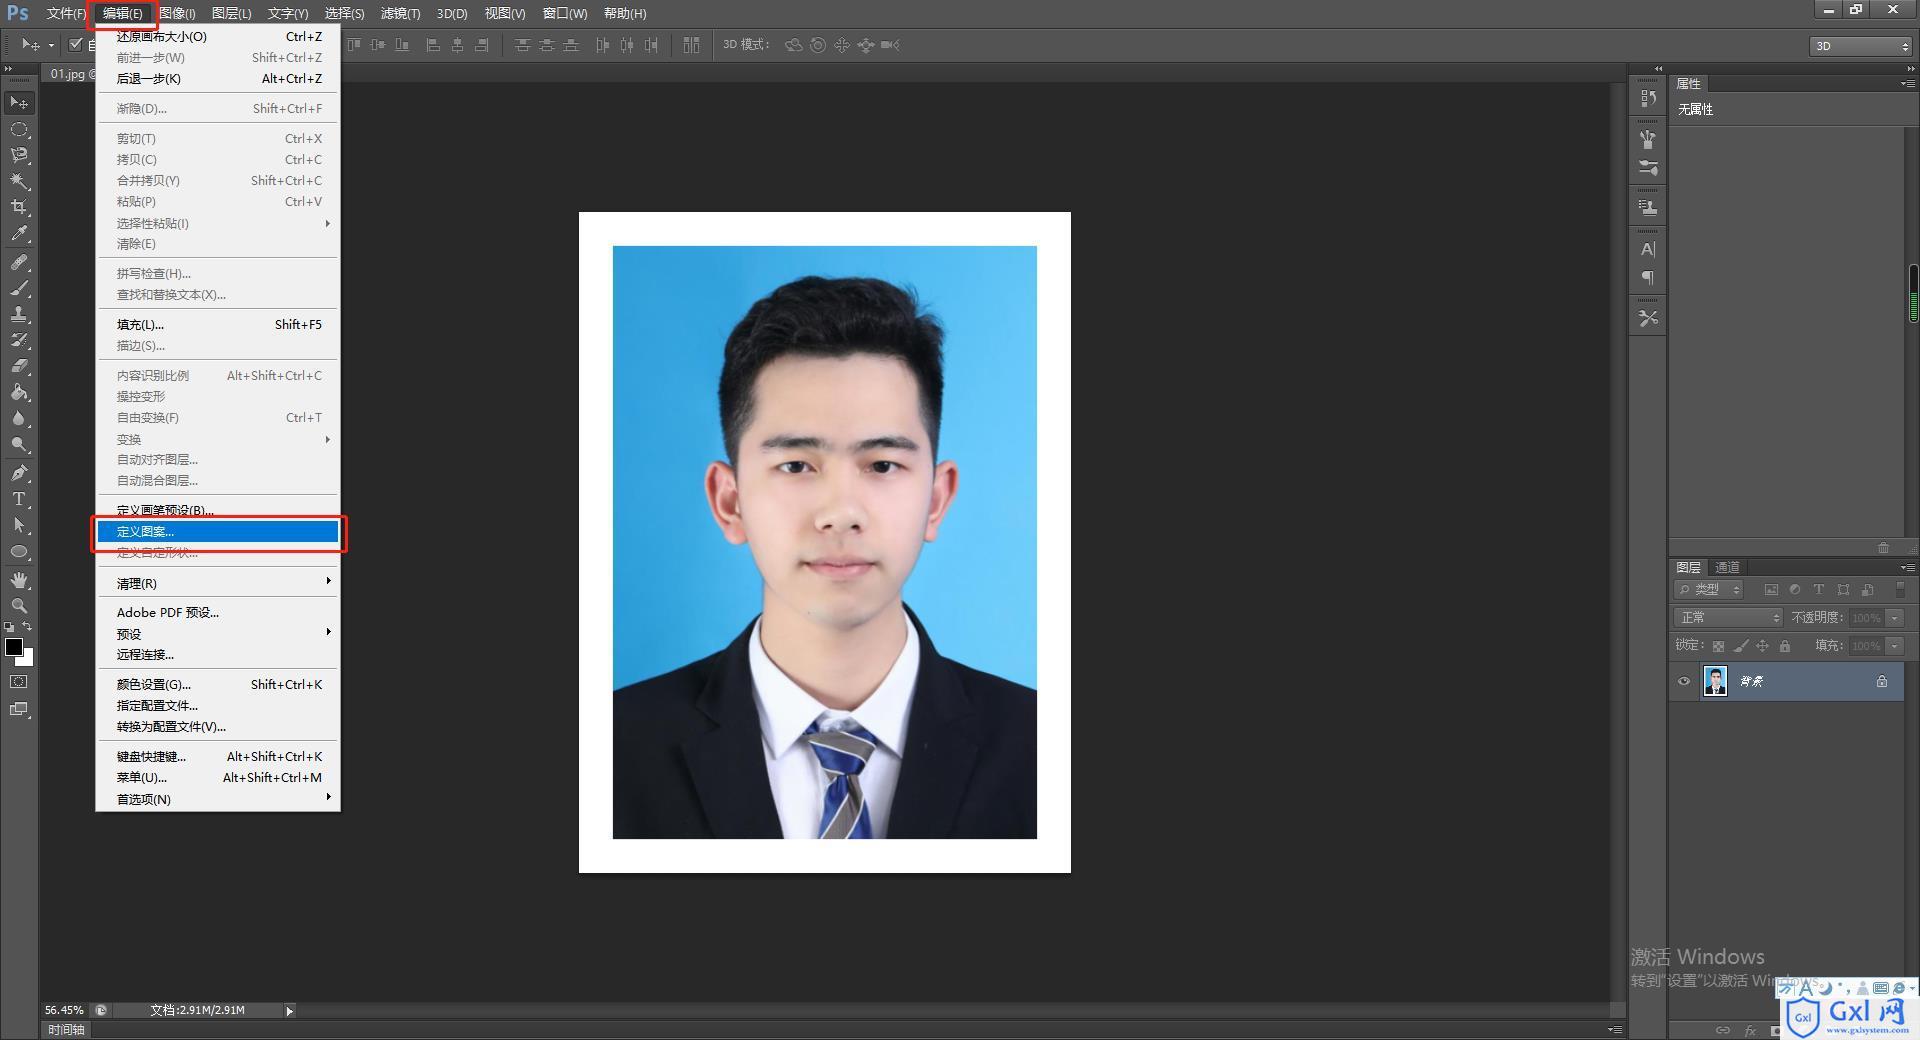This screenshot has width=1920, height=1040.
Task: Open the layer filter 类型 dropdown
Action: click(1709, 590)
